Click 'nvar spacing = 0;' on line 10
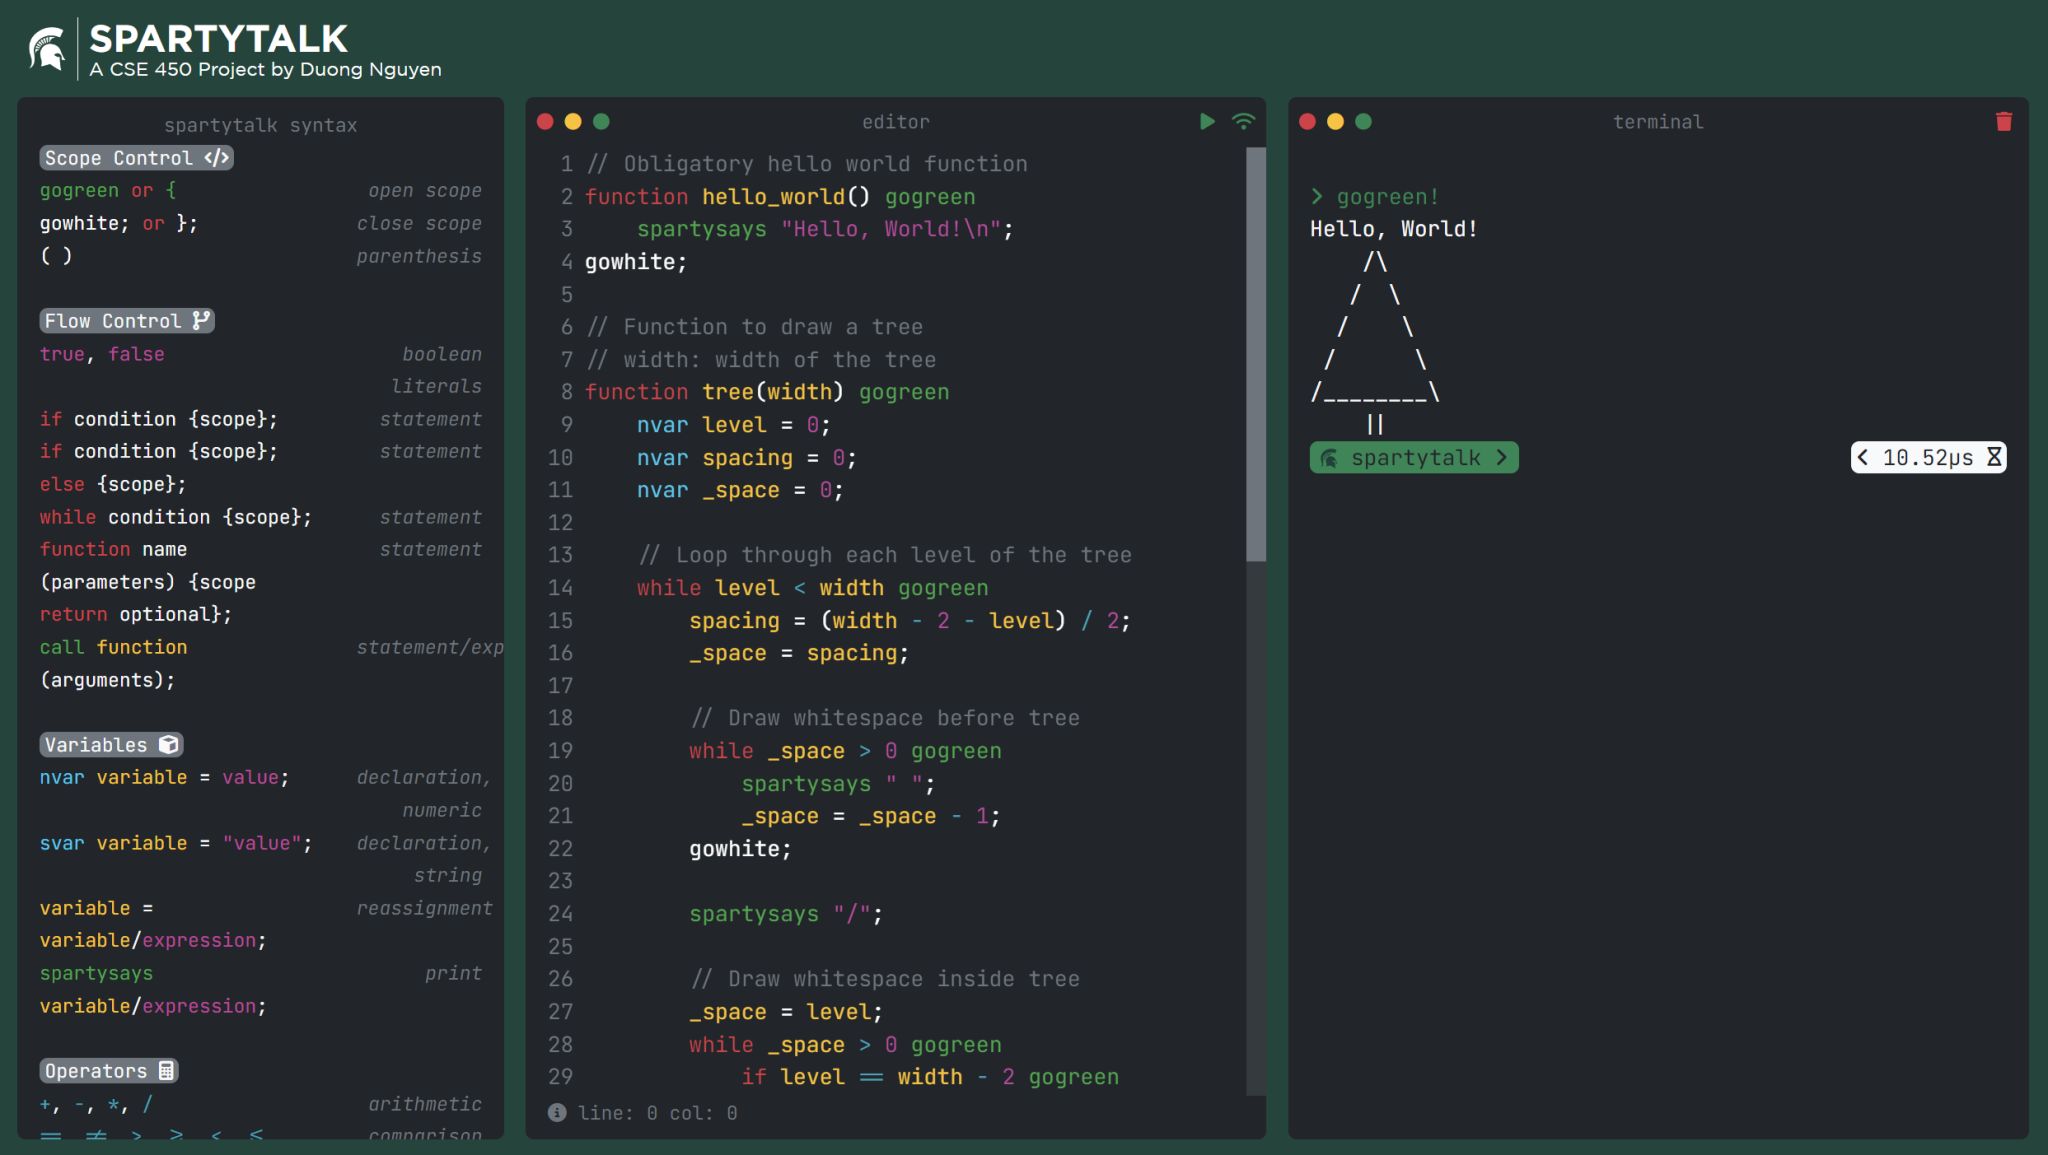This screenshot has height=1155, width=2048. [747, 458]
